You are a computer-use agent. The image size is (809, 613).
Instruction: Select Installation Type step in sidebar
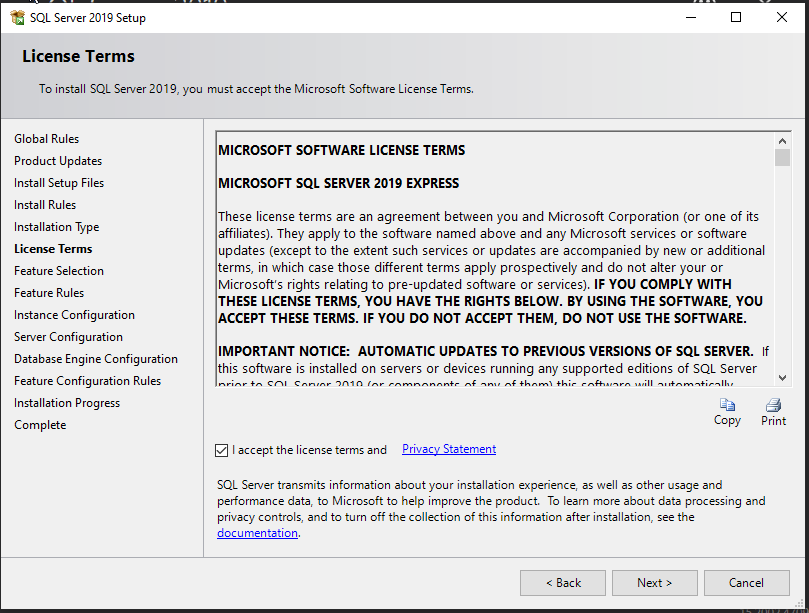pos(56,227)
